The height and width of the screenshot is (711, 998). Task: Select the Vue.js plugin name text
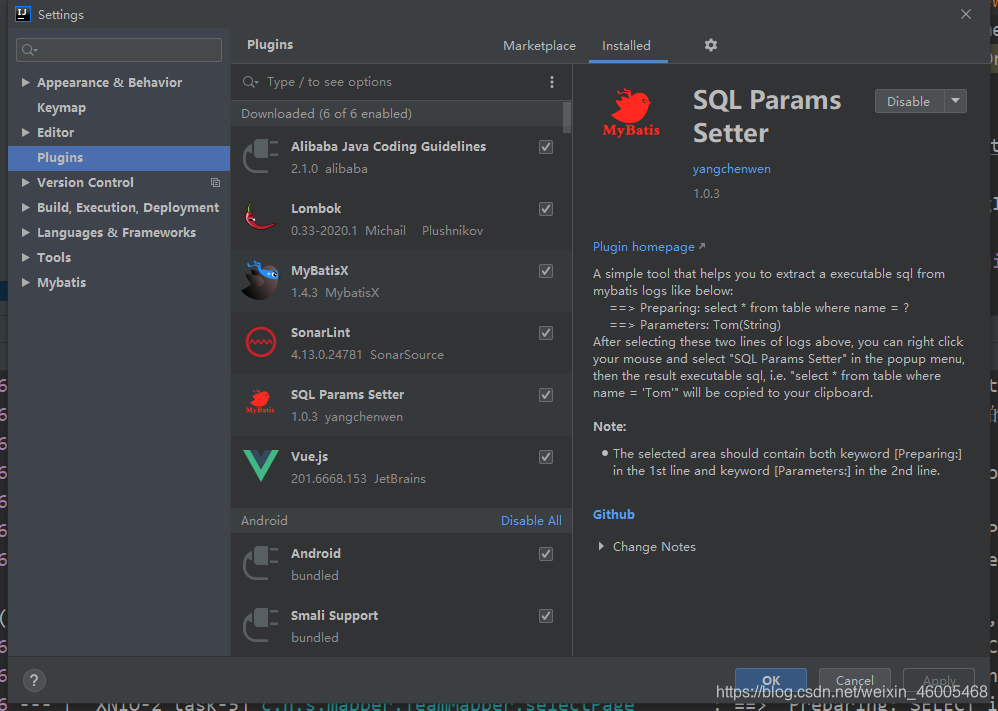[309, 456]
